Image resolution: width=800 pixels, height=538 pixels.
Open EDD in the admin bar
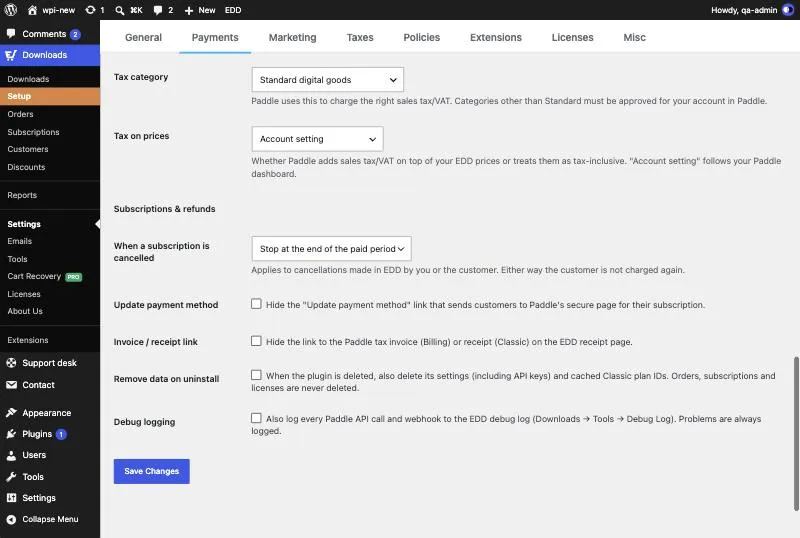[233, 10]
